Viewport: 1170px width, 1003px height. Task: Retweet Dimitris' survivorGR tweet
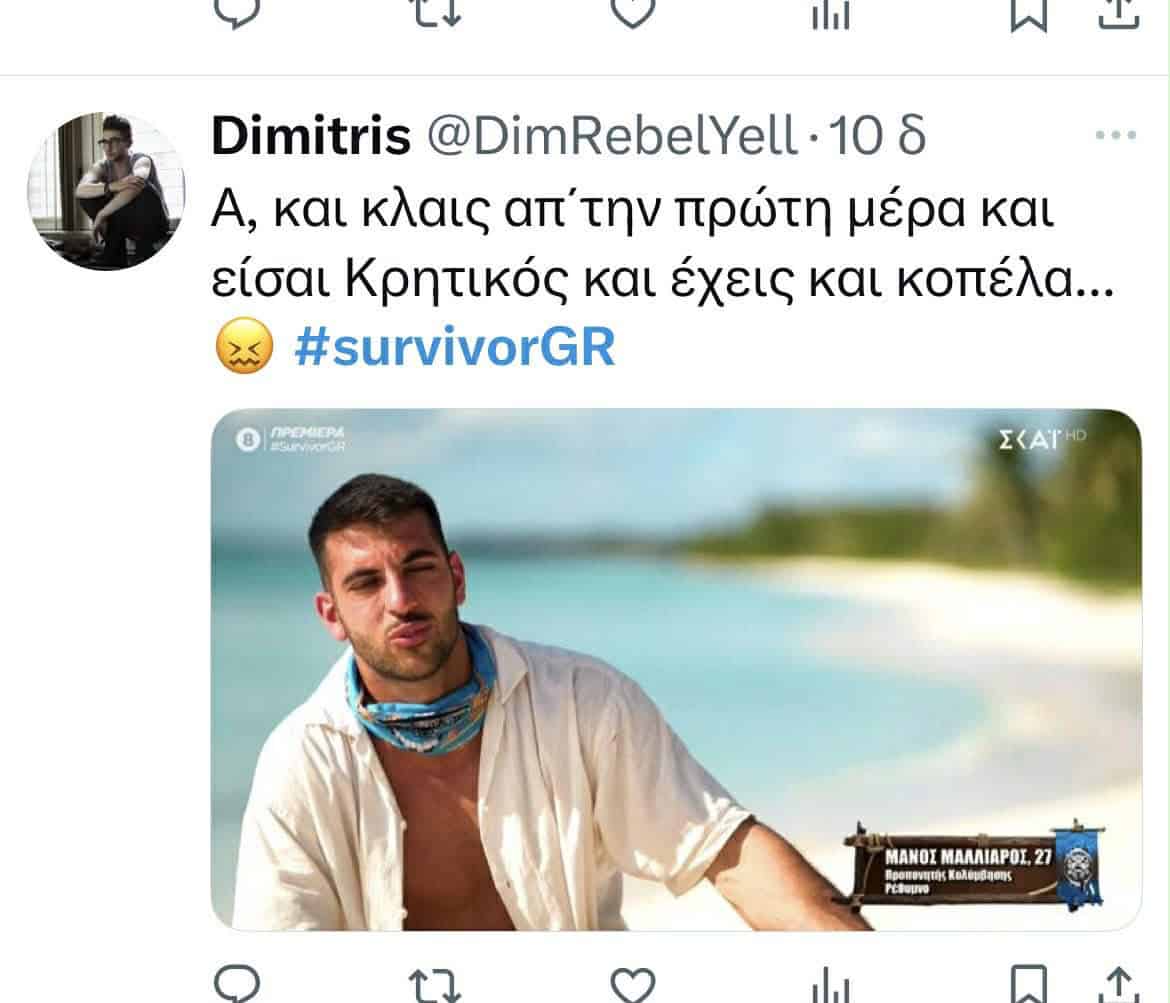coord(436,984)
